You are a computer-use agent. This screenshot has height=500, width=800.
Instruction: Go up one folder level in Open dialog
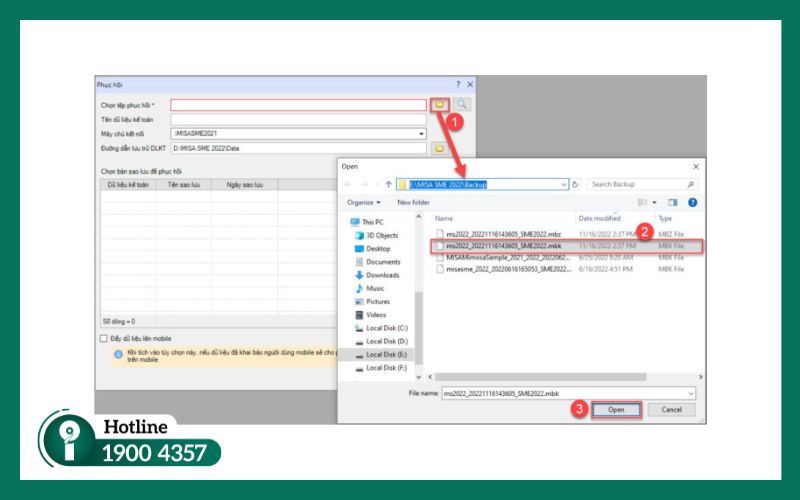pos(388,184)
